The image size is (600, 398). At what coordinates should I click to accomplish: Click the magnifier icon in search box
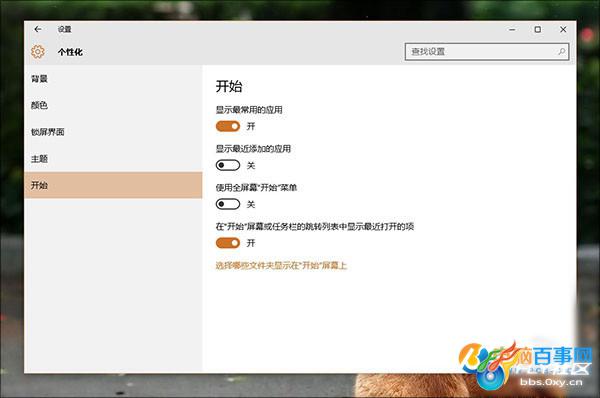(x=561, y=51)
